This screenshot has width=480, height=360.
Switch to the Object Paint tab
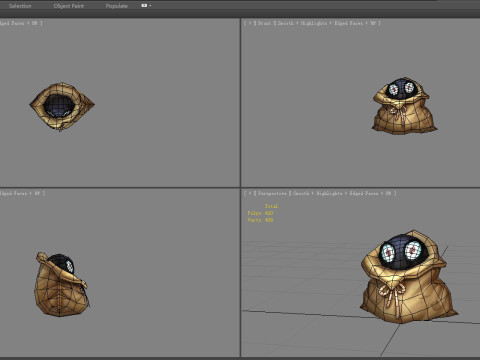69,6
